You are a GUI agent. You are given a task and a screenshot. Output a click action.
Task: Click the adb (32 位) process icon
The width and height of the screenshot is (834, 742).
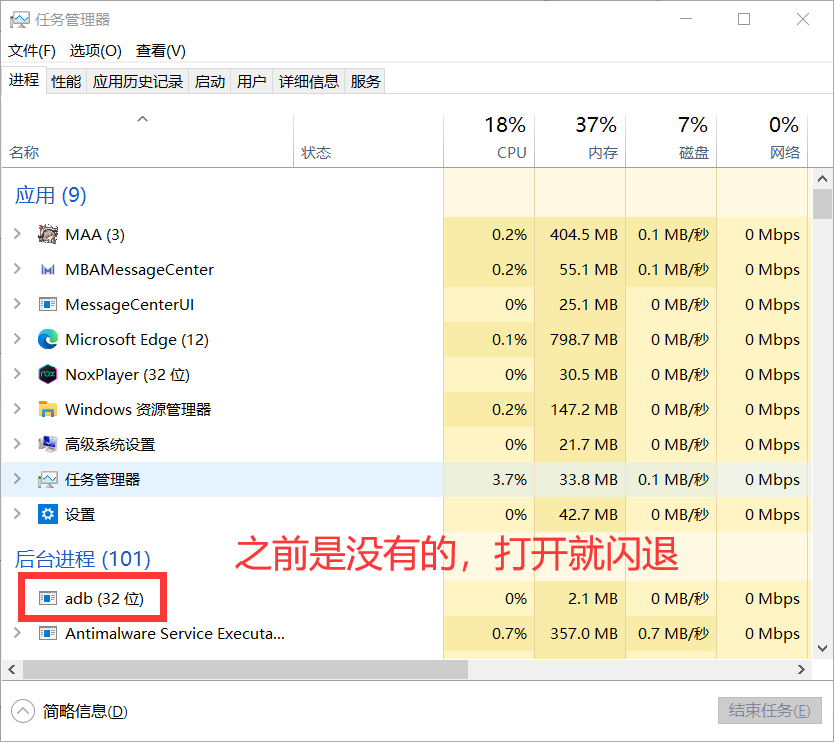[48, 598]
